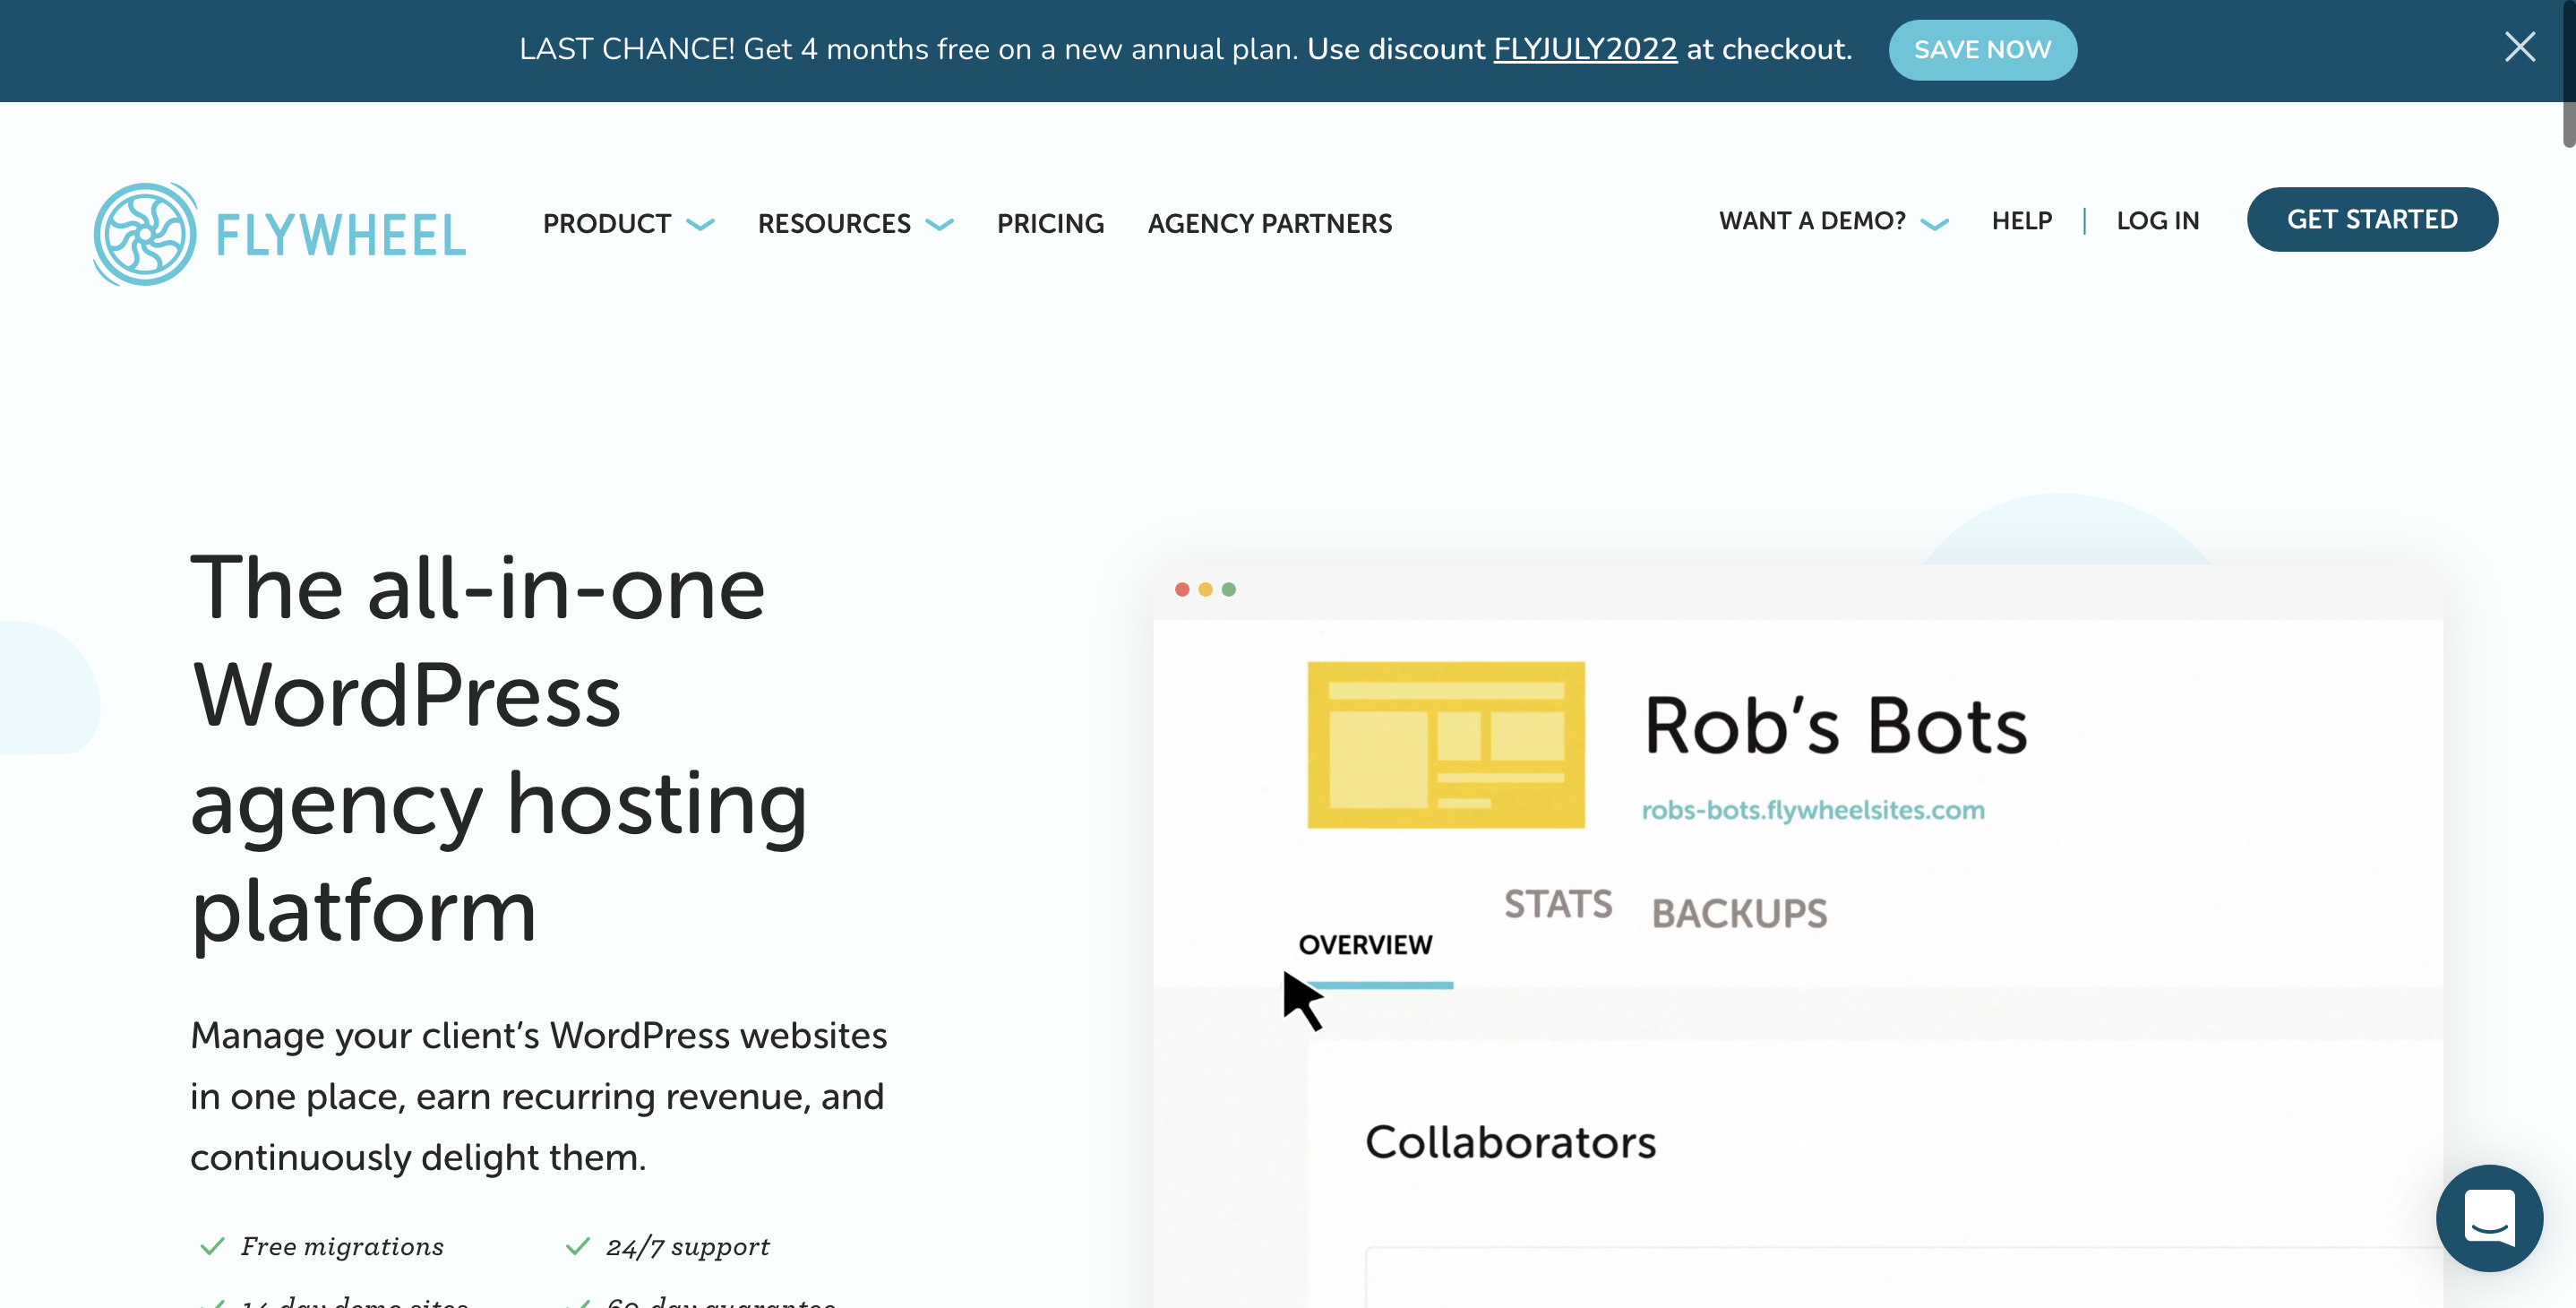Select the Overview tab in the demo

(1365, 945)
